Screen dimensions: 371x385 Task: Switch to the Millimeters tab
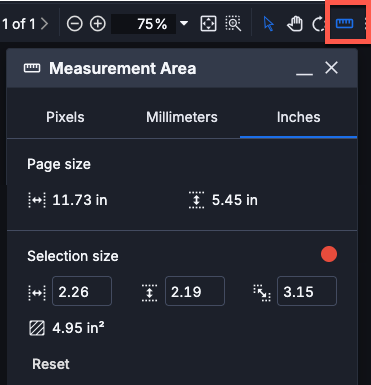pos(182,117)
